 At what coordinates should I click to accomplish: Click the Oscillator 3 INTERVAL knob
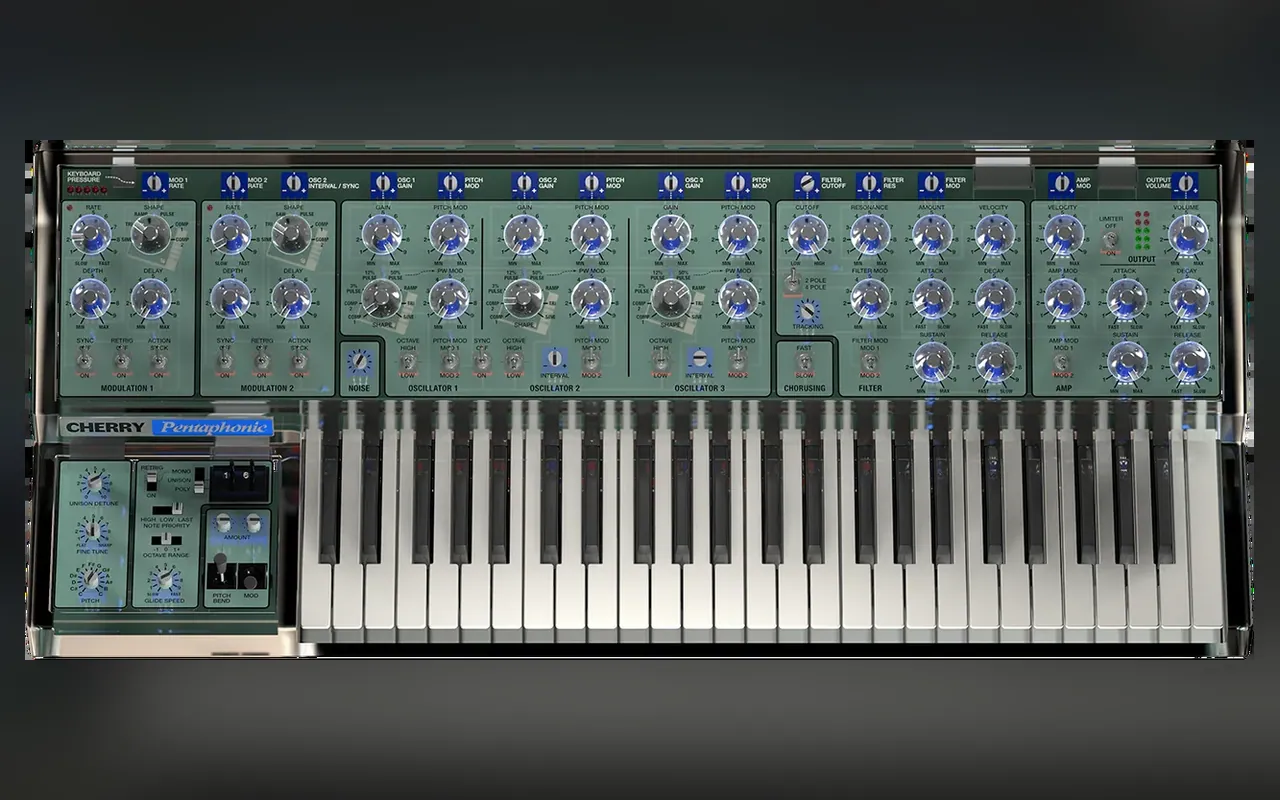[699, 358]
